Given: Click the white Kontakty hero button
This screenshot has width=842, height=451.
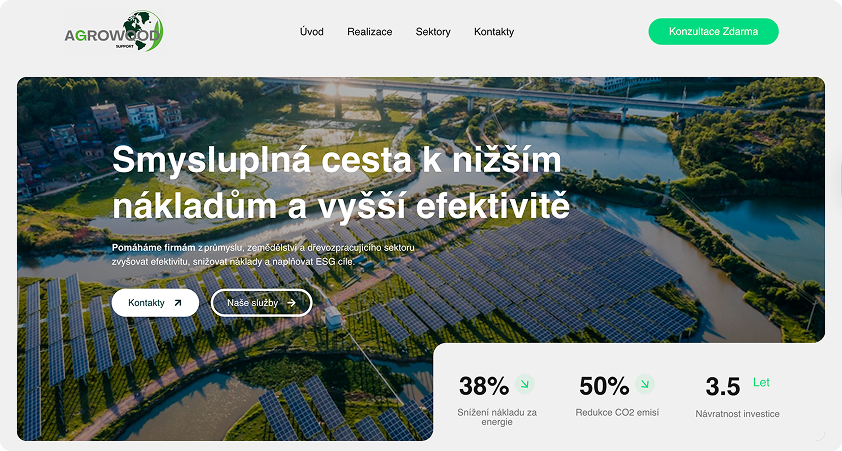Looking at the screenshot, I should point(155,303).
